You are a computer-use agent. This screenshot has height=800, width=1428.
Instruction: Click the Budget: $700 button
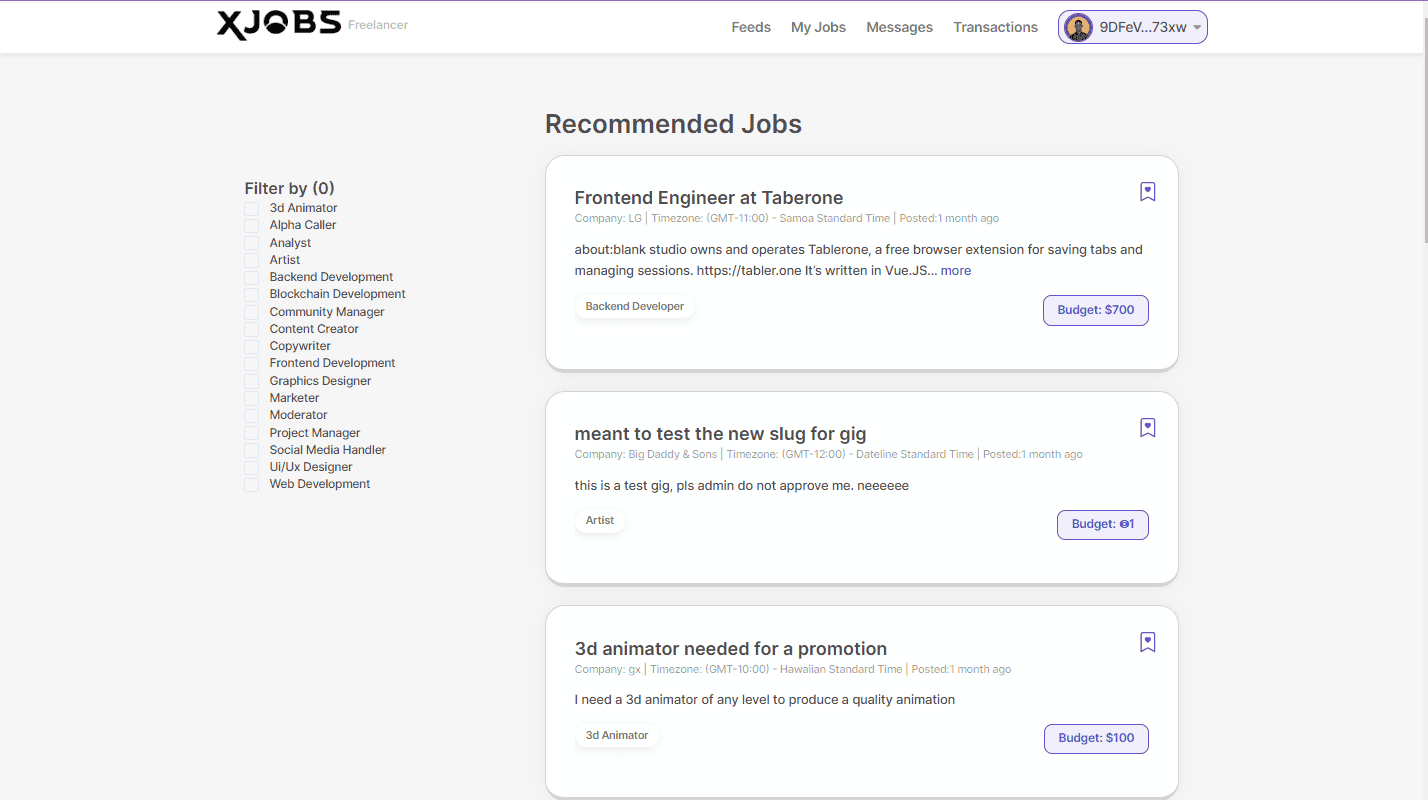tap(1096, 310)
